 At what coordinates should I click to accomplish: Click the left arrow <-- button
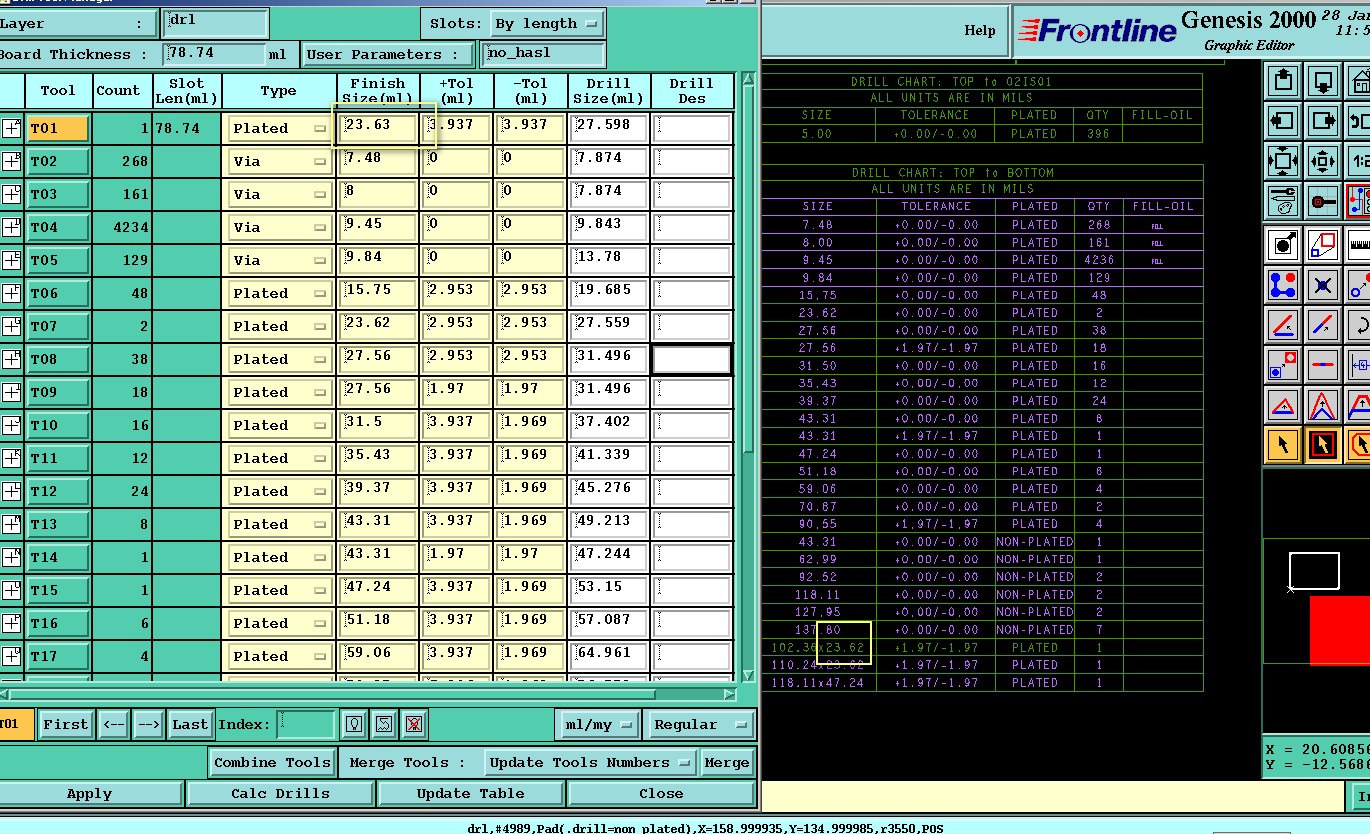click(113, 724)
